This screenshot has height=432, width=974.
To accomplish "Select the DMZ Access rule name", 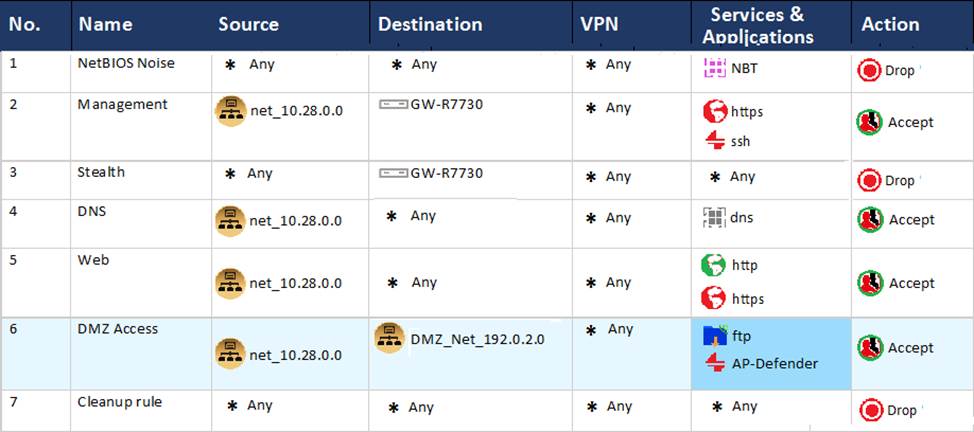I will (x=118, y=329).
